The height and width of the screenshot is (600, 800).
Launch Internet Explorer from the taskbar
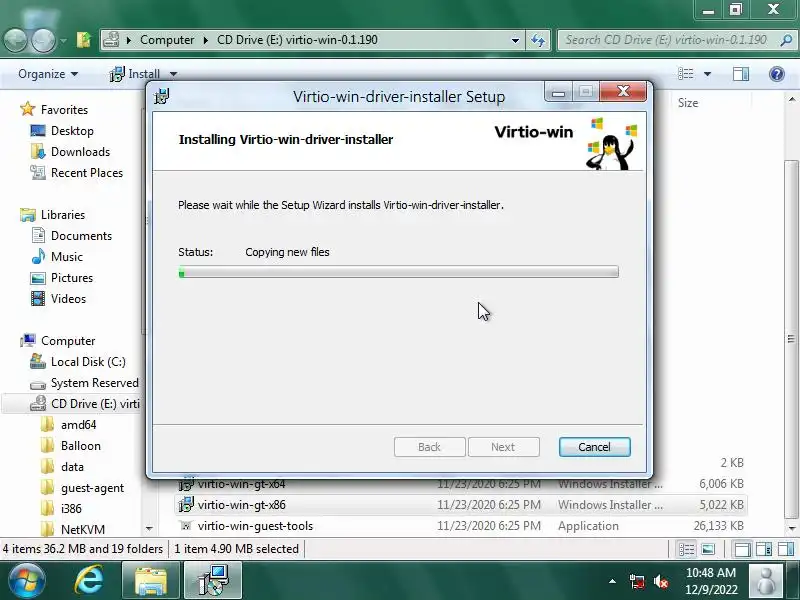[89, 581]
